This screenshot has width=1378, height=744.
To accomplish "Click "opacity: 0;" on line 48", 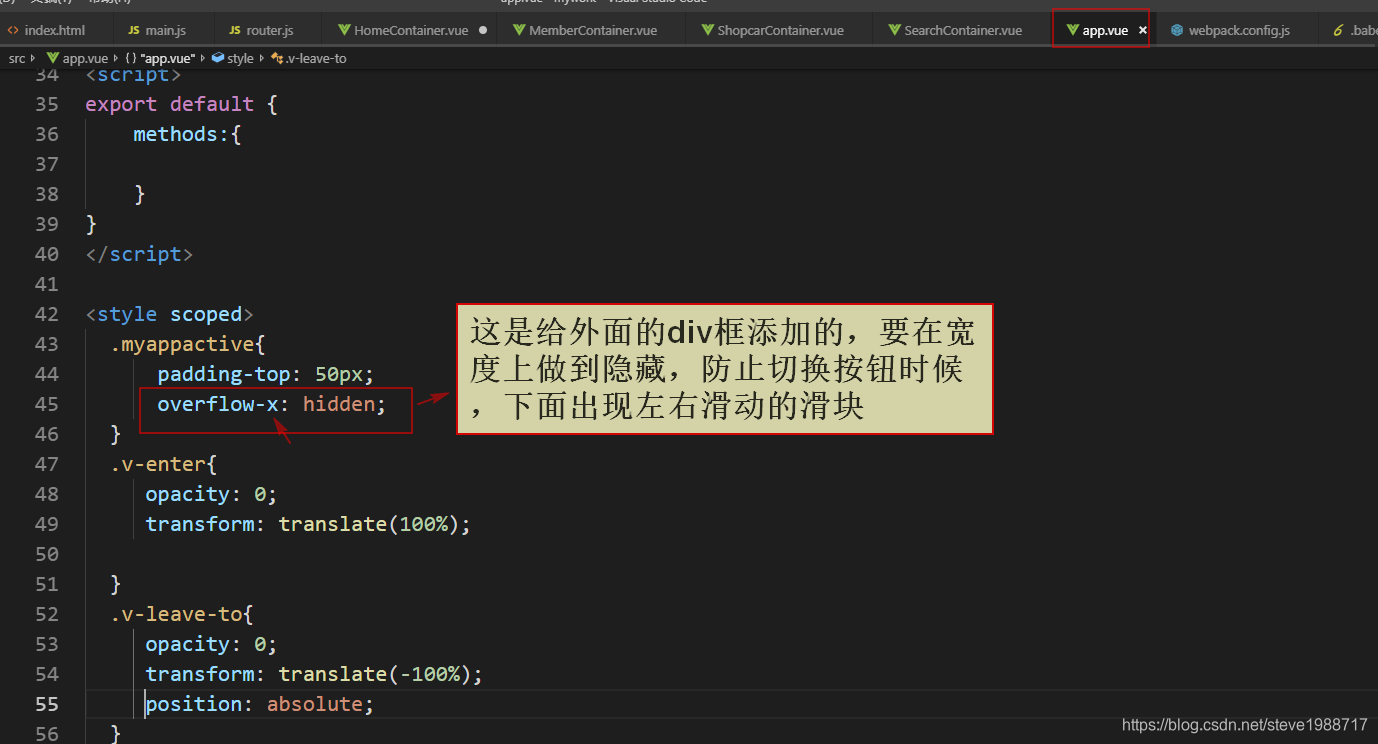I will (x=211, y=494).
